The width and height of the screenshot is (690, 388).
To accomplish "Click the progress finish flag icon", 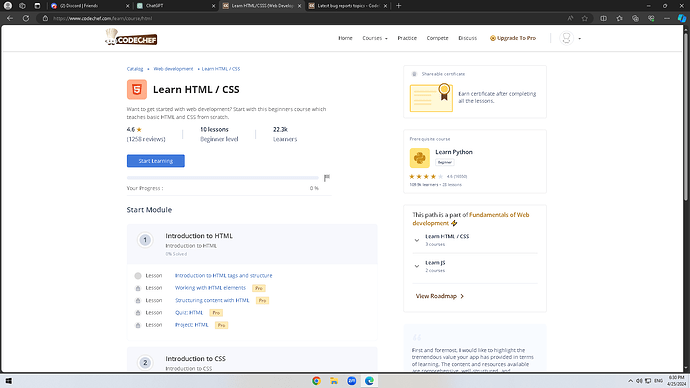I will click(327, 178).
